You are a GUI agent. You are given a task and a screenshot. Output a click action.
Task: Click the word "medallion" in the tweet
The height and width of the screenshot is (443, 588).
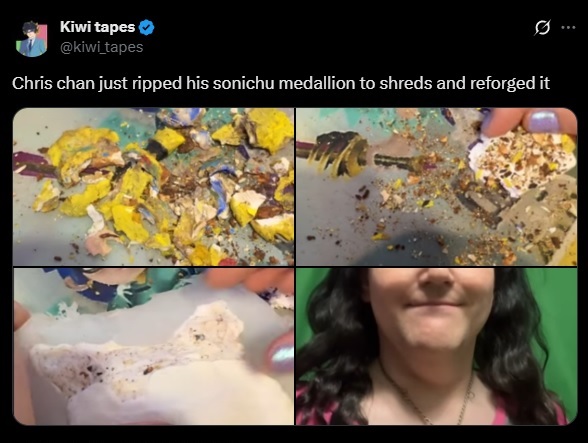click(317, 83)
